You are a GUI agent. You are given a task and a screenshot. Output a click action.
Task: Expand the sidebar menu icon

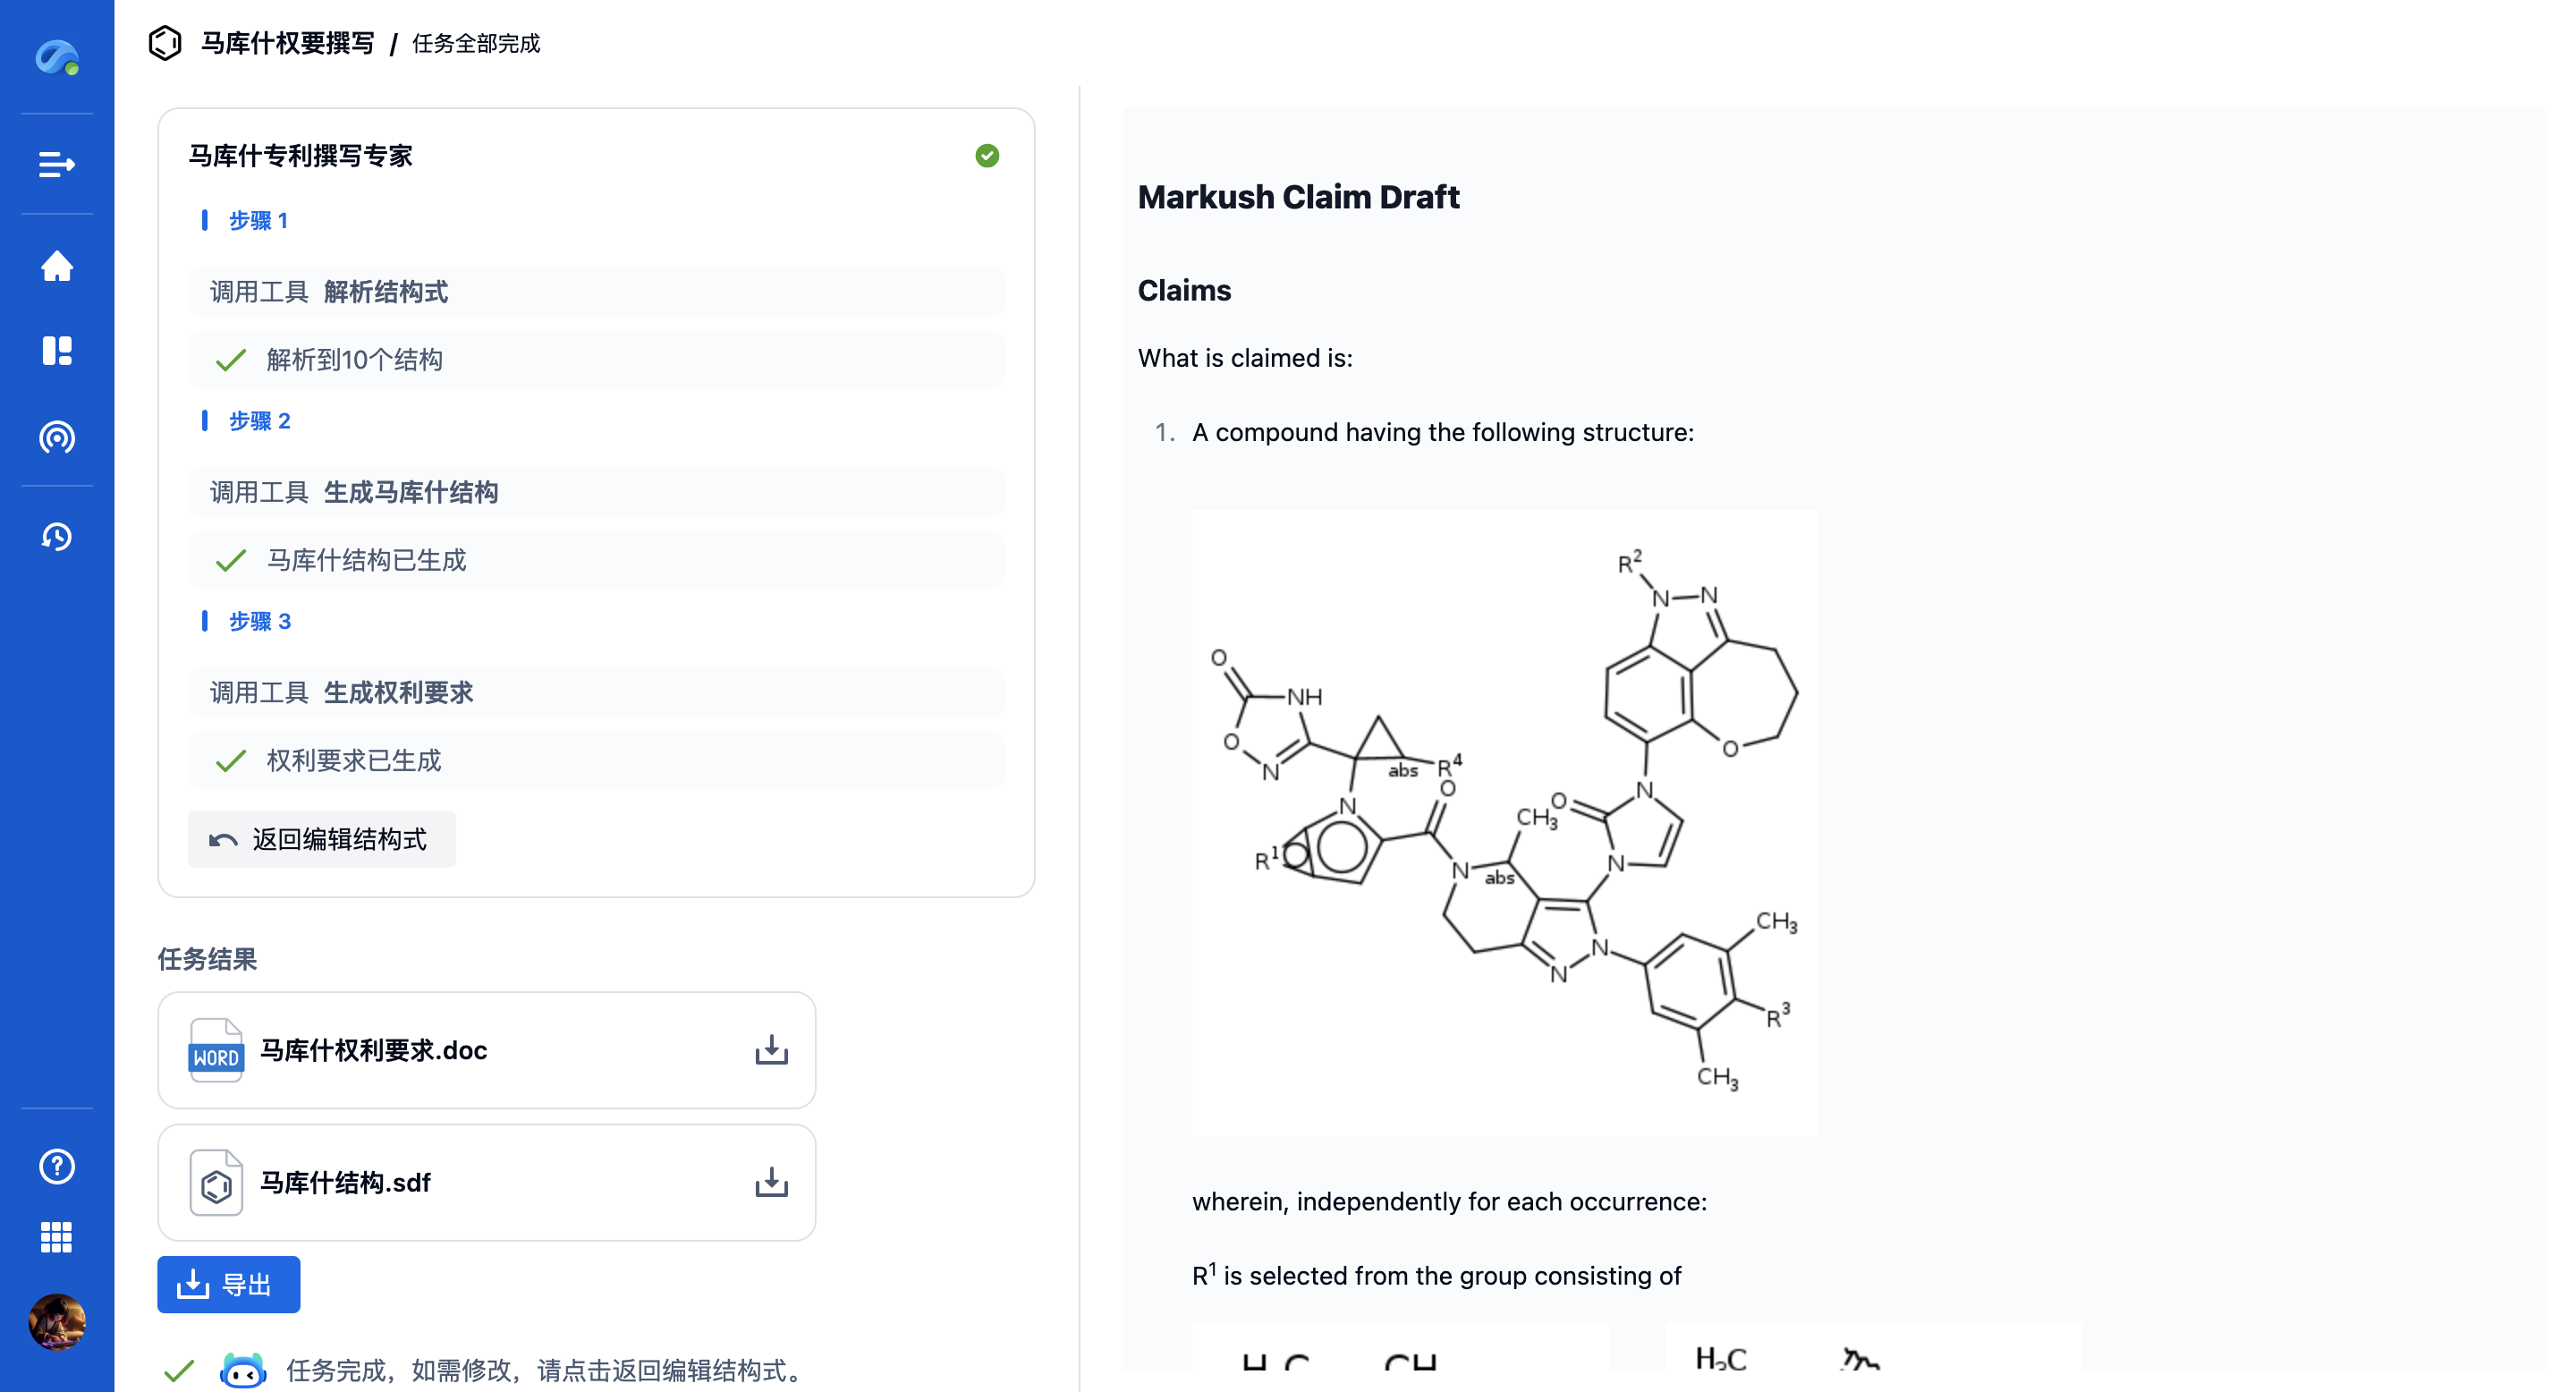(57, 164)
